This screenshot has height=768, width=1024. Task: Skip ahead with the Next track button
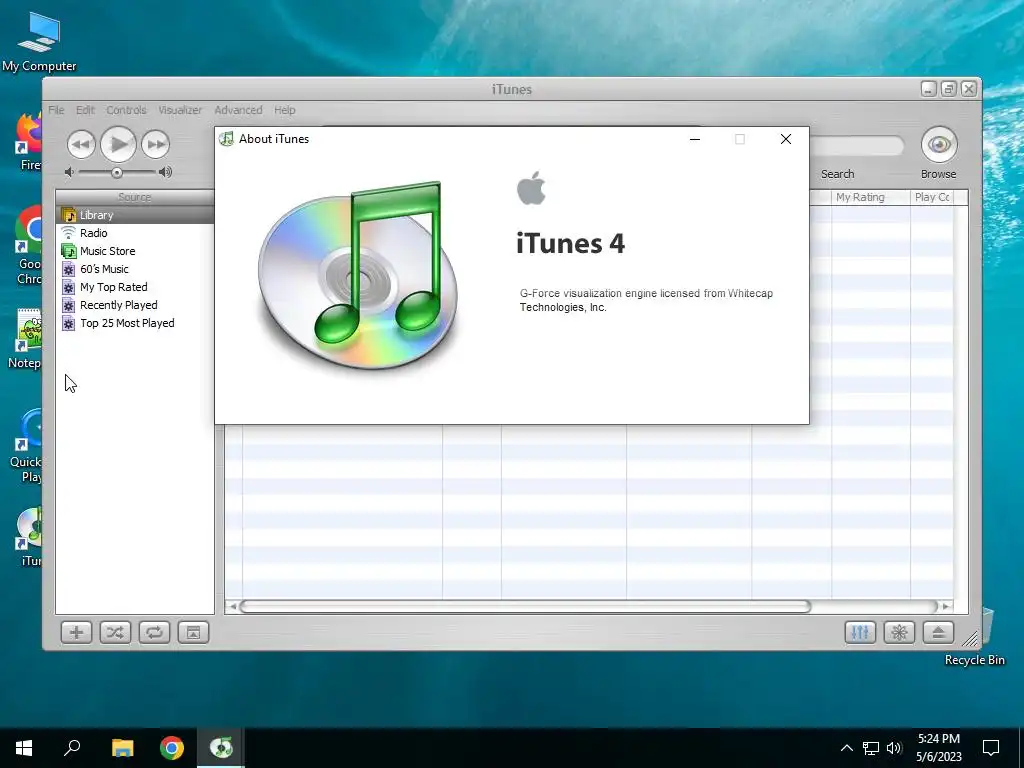(155, 144)
